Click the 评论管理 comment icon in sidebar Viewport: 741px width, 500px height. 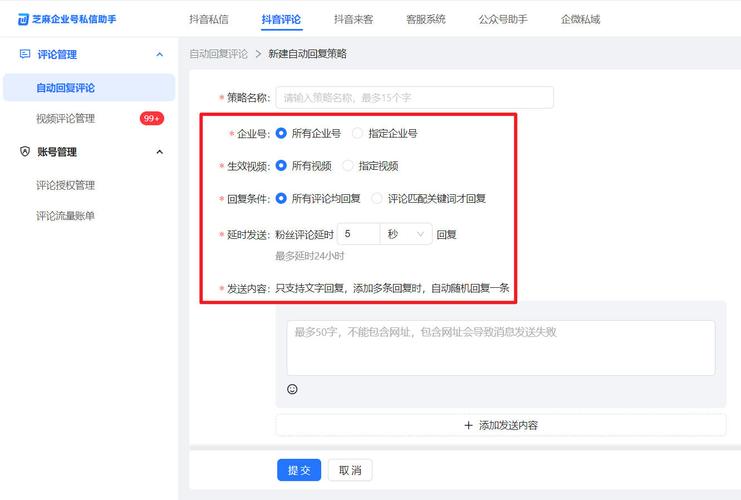coord(25,55)
